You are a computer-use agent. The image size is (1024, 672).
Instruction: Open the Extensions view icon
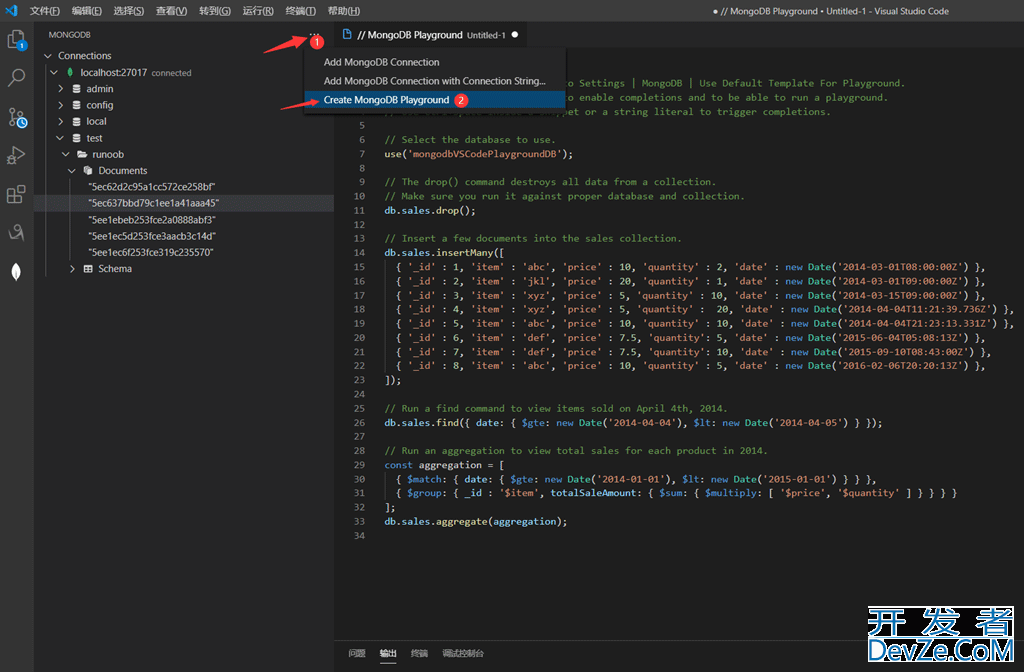point(16,194)
